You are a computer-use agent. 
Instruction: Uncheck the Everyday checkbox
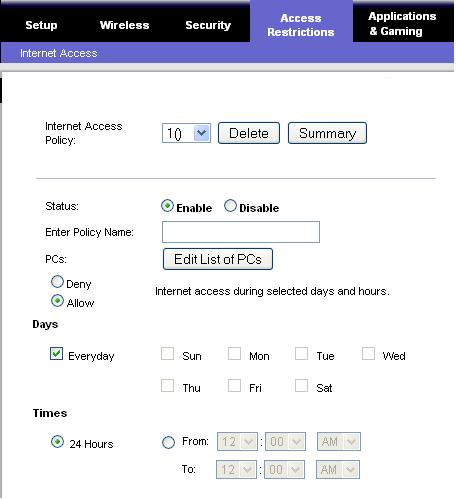tap(56, 354)
